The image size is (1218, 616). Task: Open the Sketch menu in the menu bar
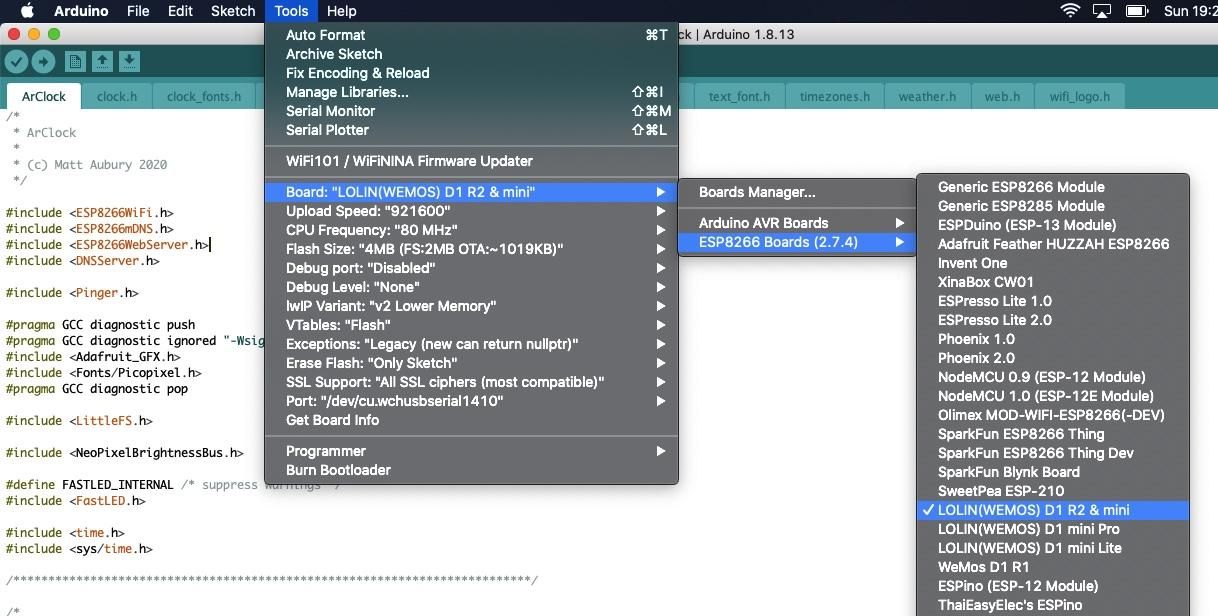233,11
